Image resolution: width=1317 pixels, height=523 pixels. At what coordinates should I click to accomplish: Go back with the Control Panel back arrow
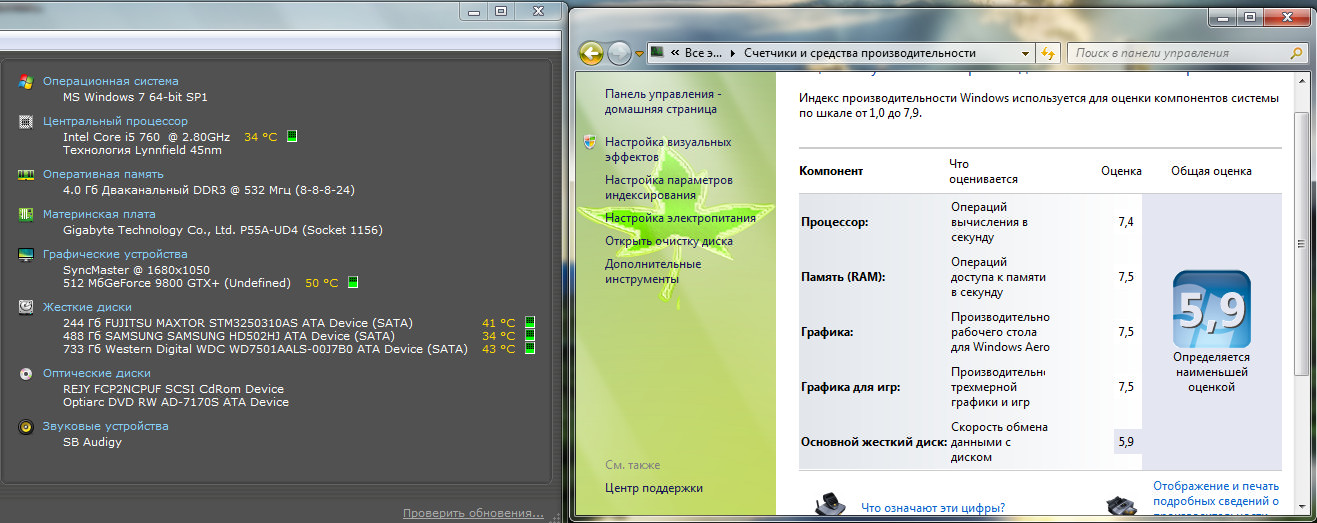tap(591, 53)
